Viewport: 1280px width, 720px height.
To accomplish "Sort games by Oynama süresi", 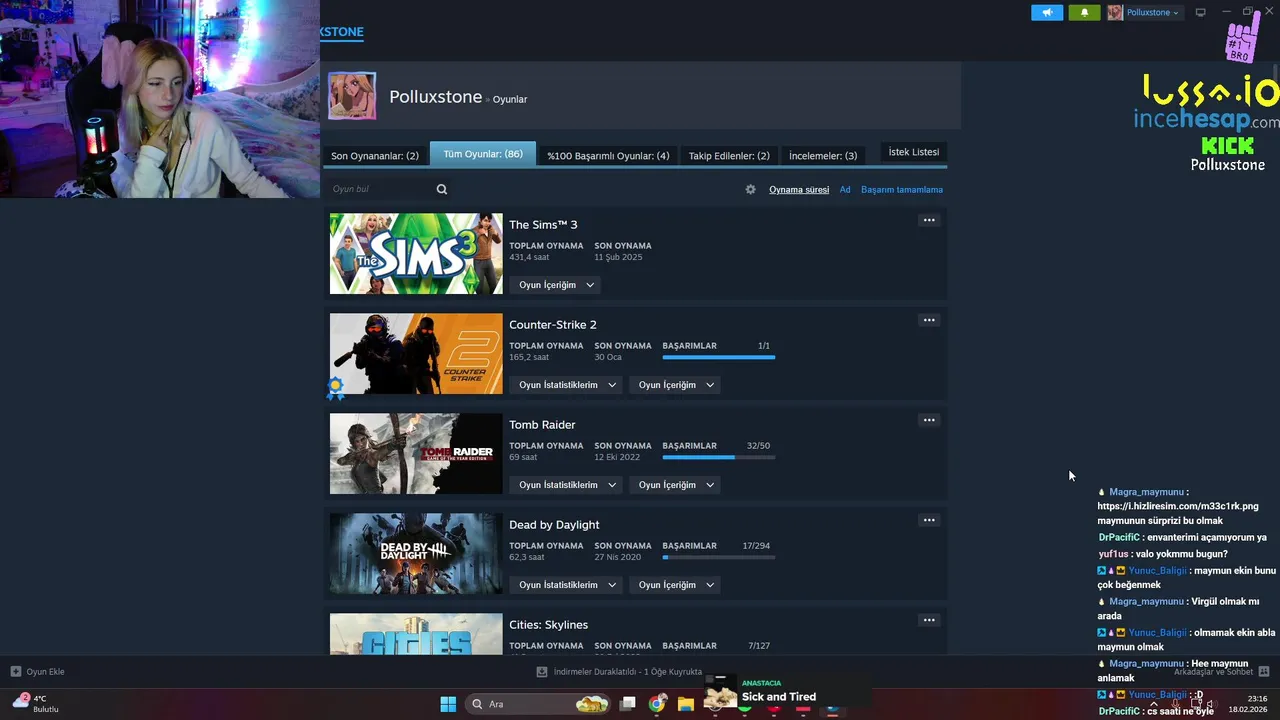I will pos(799,190).
